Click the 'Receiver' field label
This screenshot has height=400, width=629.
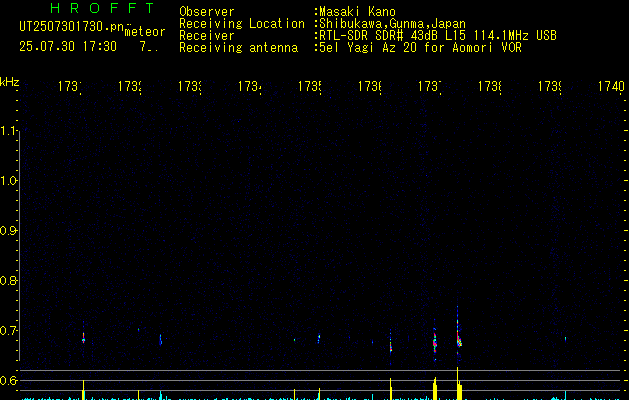(x=207, y=36)
